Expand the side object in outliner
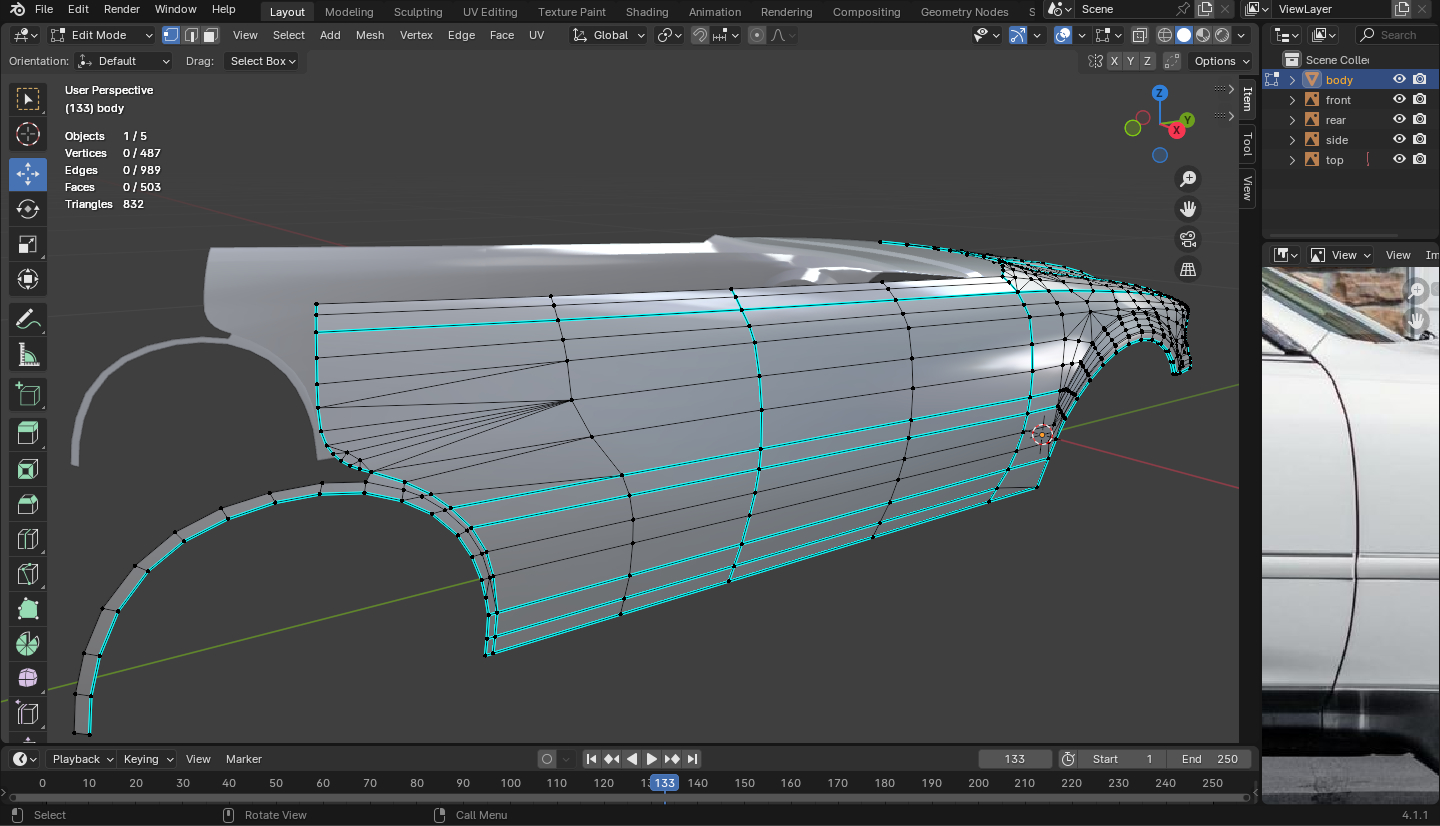The height and width of the screenshot is (826, 1440). click(x=1292, y=140)
